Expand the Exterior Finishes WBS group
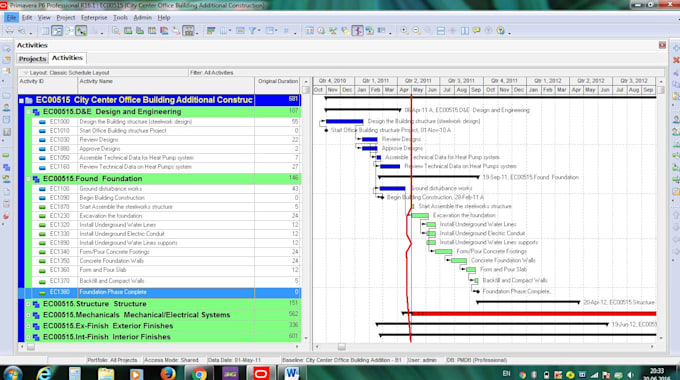 28,326
